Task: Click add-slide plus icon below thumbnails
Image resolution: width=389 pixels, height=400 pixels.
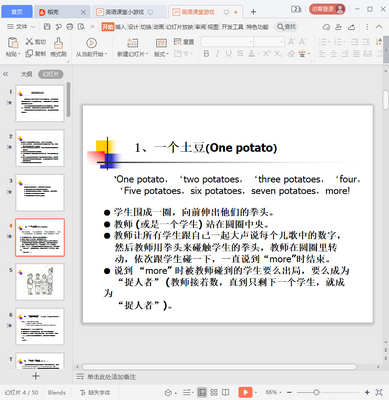Action: click(36, 376)
